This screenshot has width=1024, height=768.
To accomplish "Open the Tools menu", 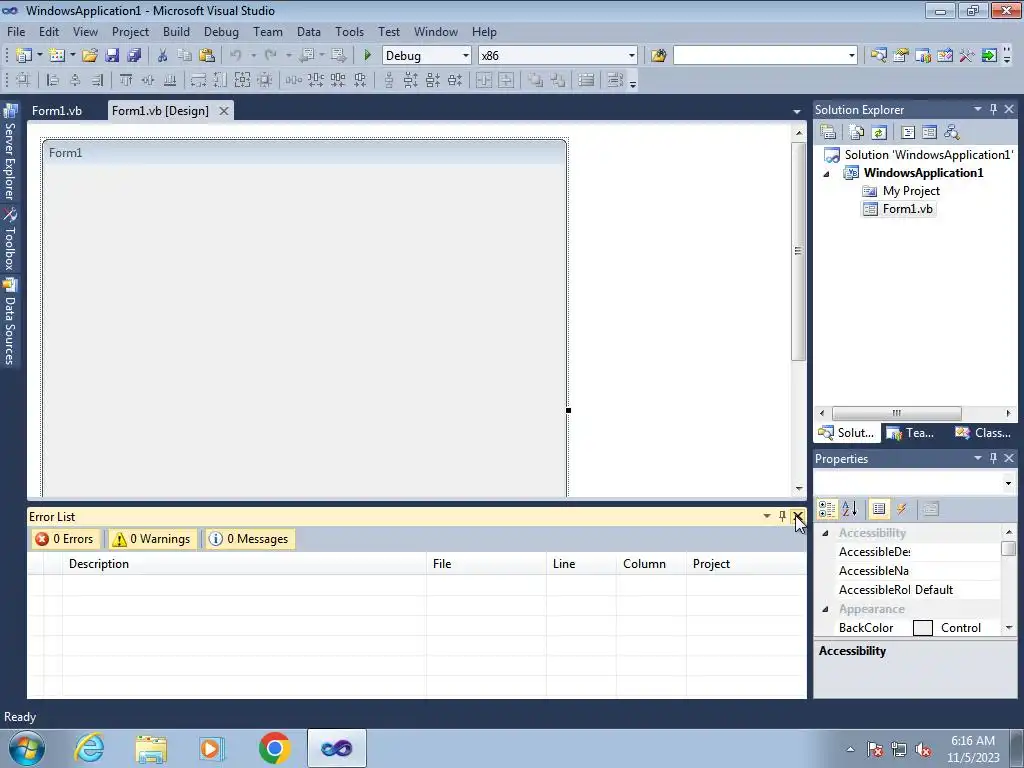I will click(x=349, y=31).
